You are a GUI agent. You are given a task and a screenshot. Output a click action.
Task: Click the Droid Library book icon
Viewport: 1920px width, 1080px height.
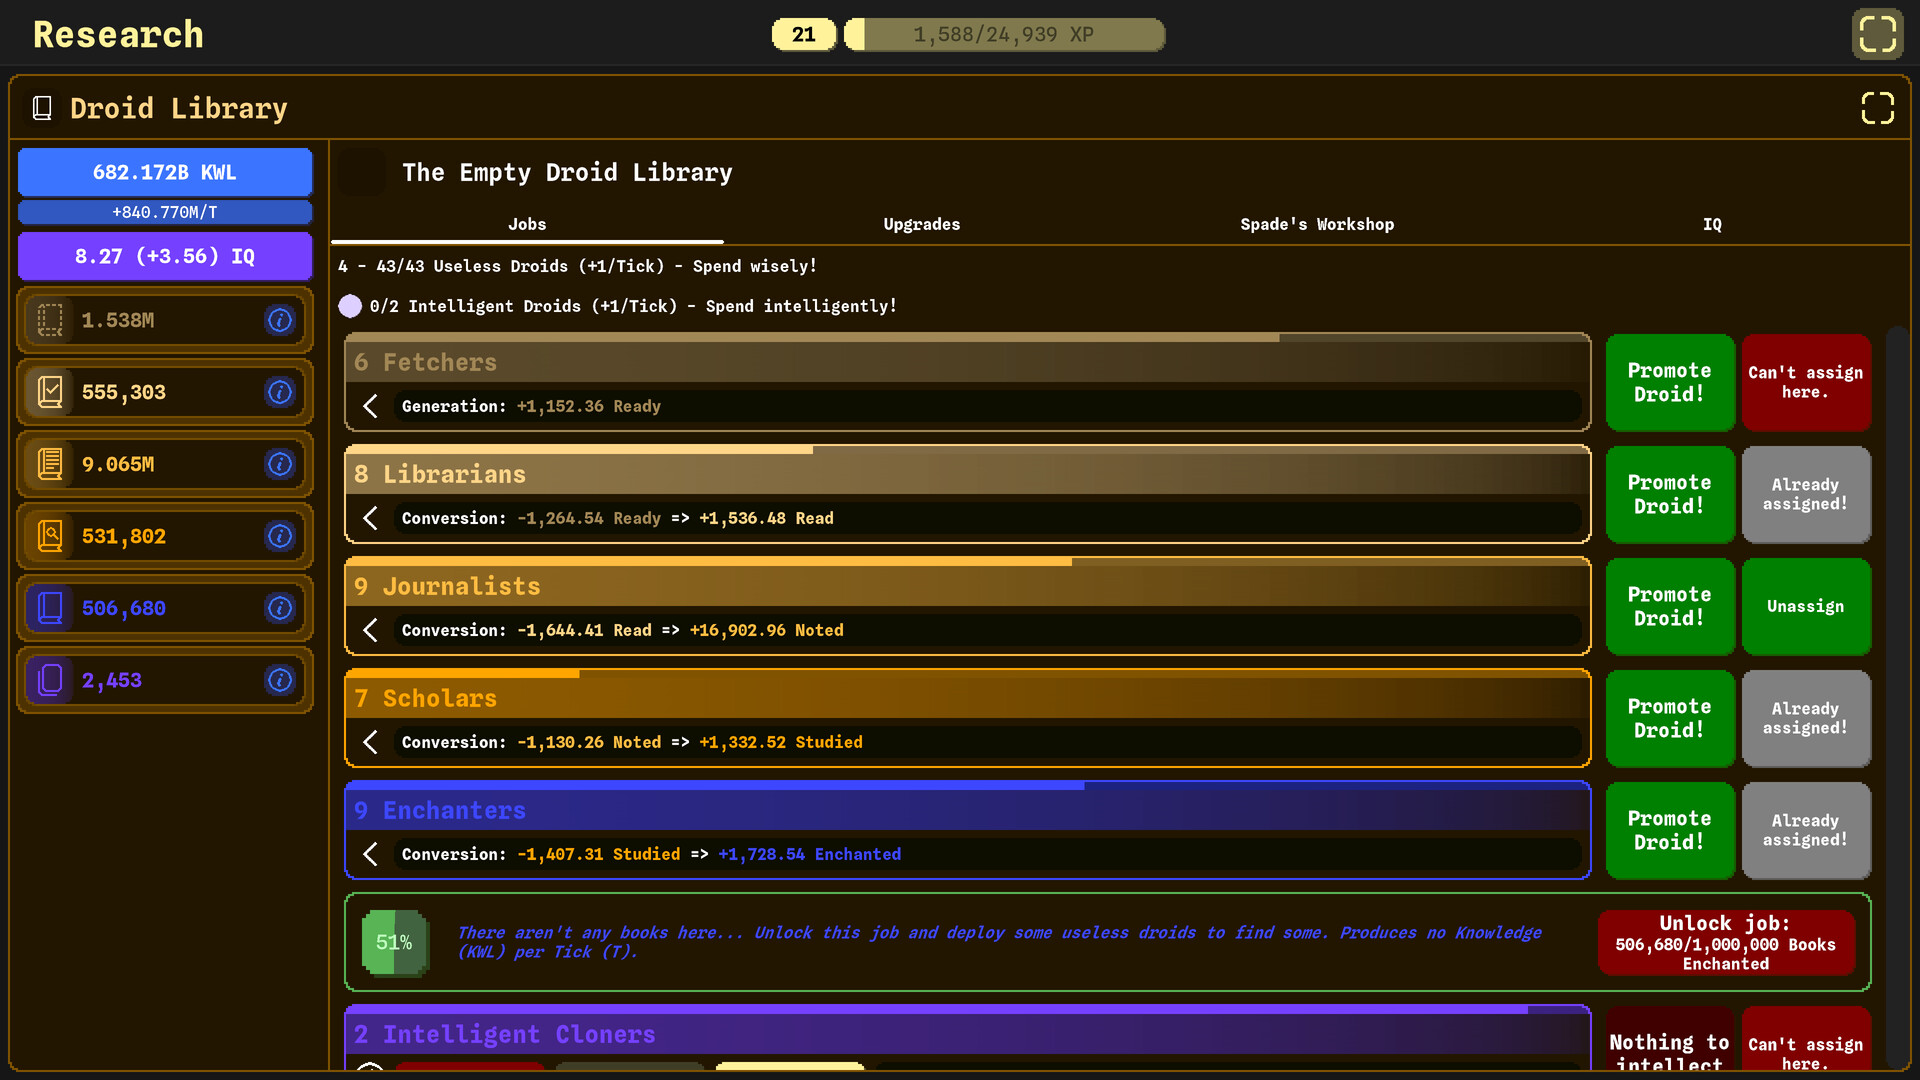[42, 108]
